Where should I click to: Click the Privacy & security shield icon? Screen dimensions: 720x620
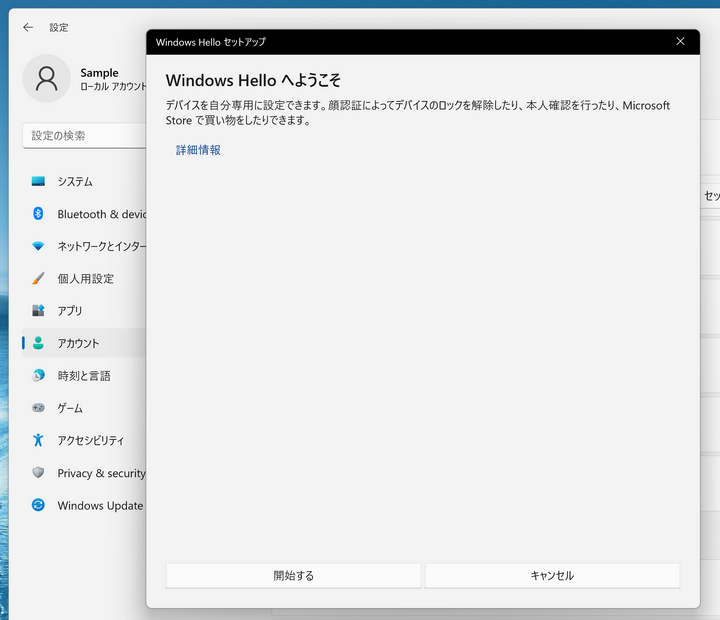point(38,473)
